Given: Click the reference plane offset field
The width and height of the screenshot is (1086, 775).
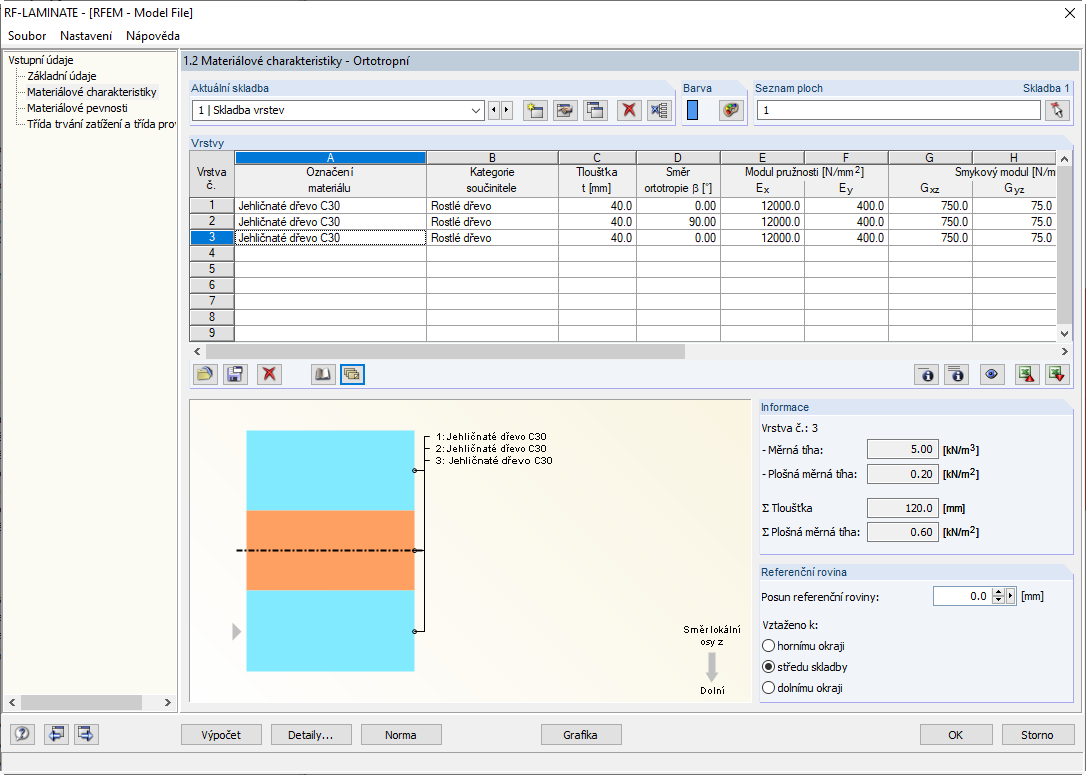Looking at the screenshot, I should 962,596.
